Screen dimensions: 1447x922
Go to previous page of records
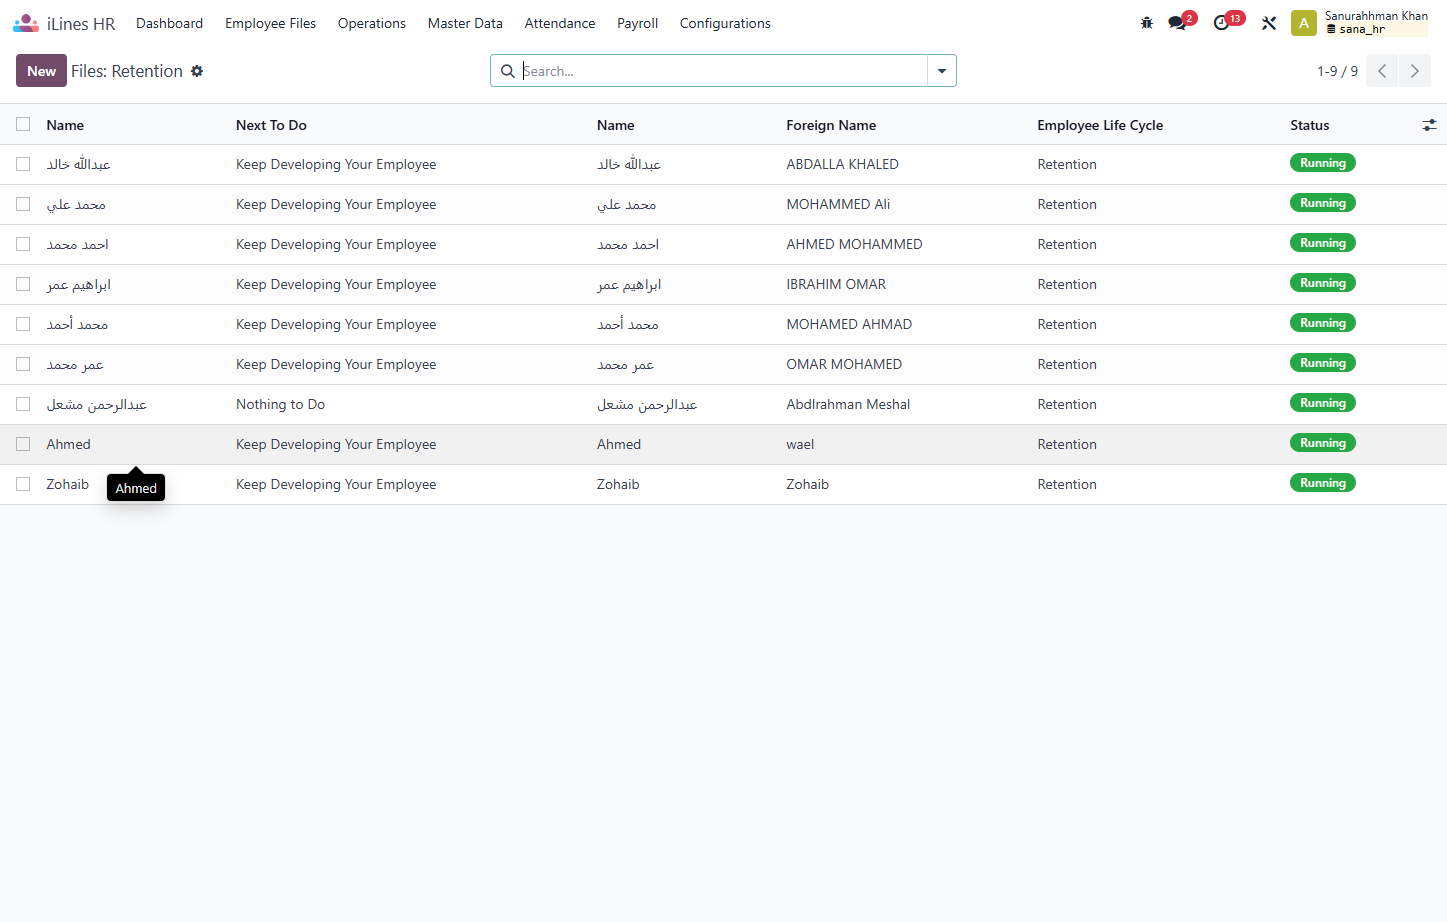[x=1382, y=71]
